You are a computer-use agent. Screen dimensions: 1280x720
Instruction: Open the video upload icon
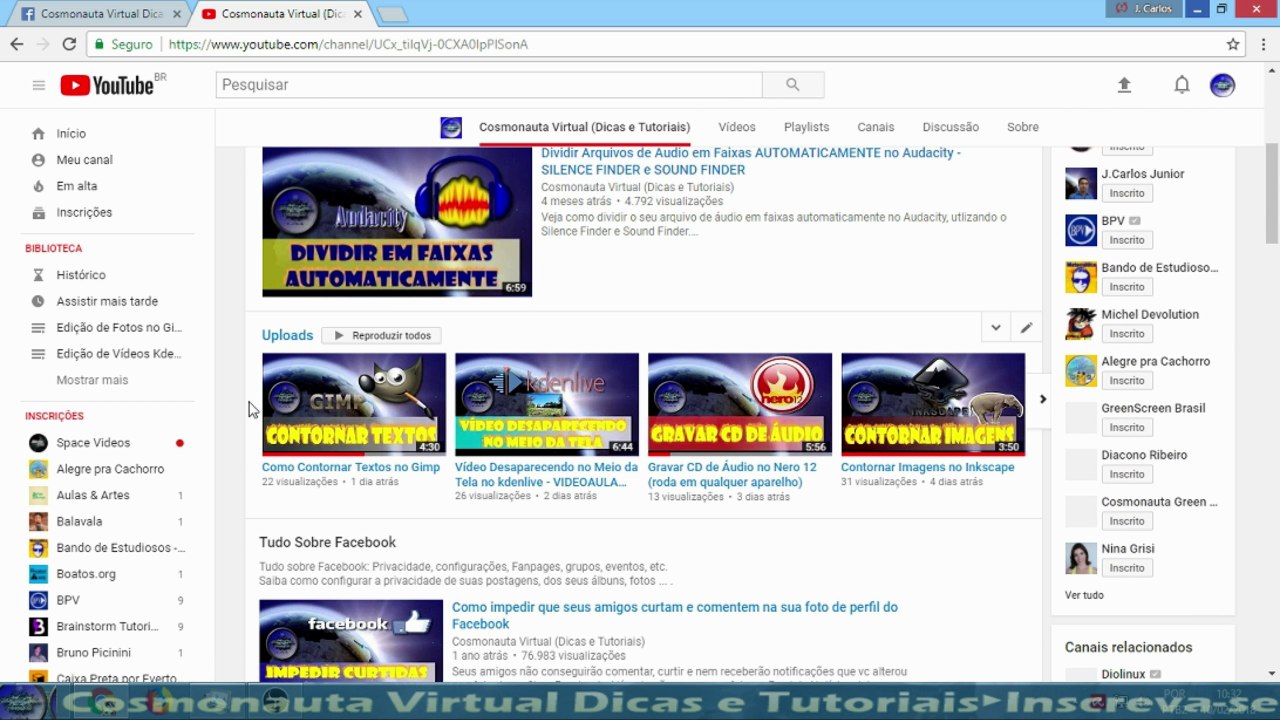point(1124,85)
